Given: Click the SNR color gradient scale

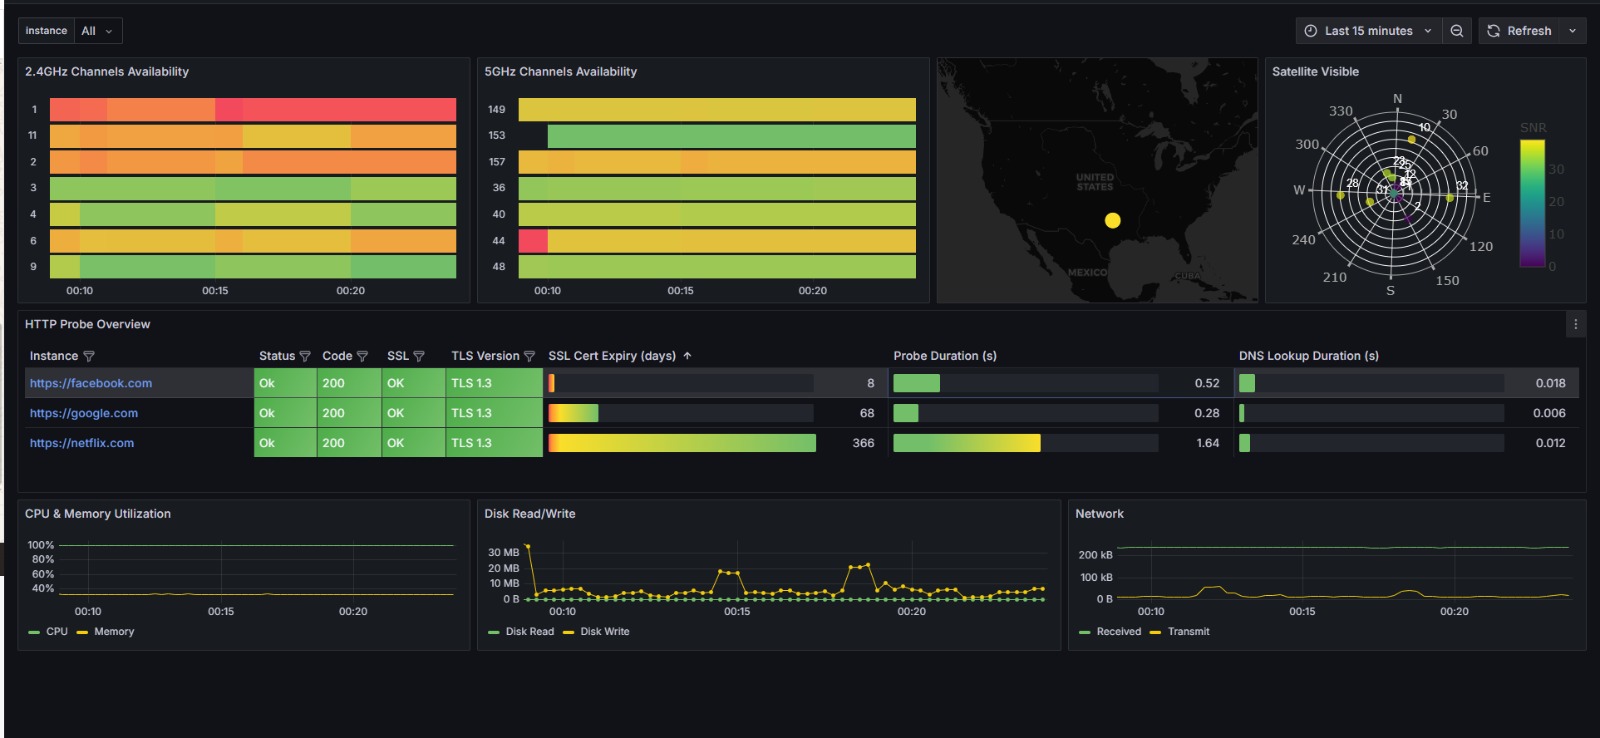Looking at the screenshot, I should click(x=1532, y=203).
